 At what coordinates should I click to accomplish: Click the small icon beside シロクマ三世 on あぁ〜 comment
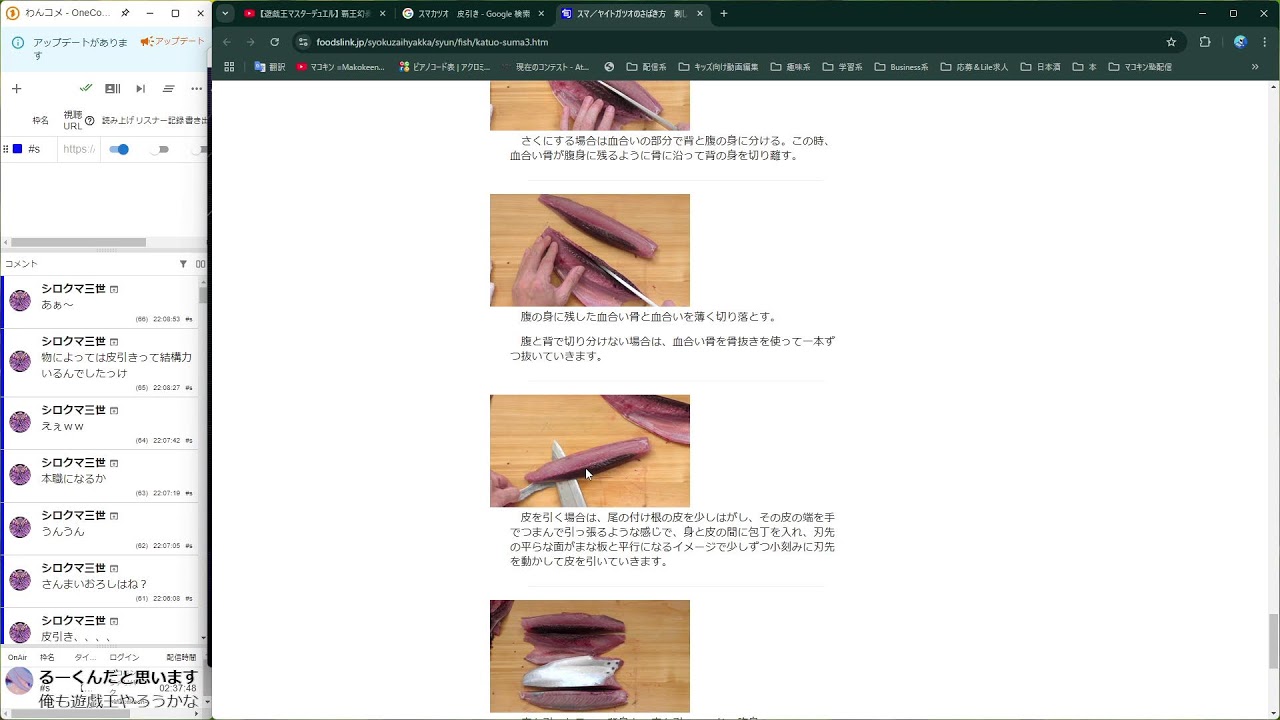[x=114, y=289]
